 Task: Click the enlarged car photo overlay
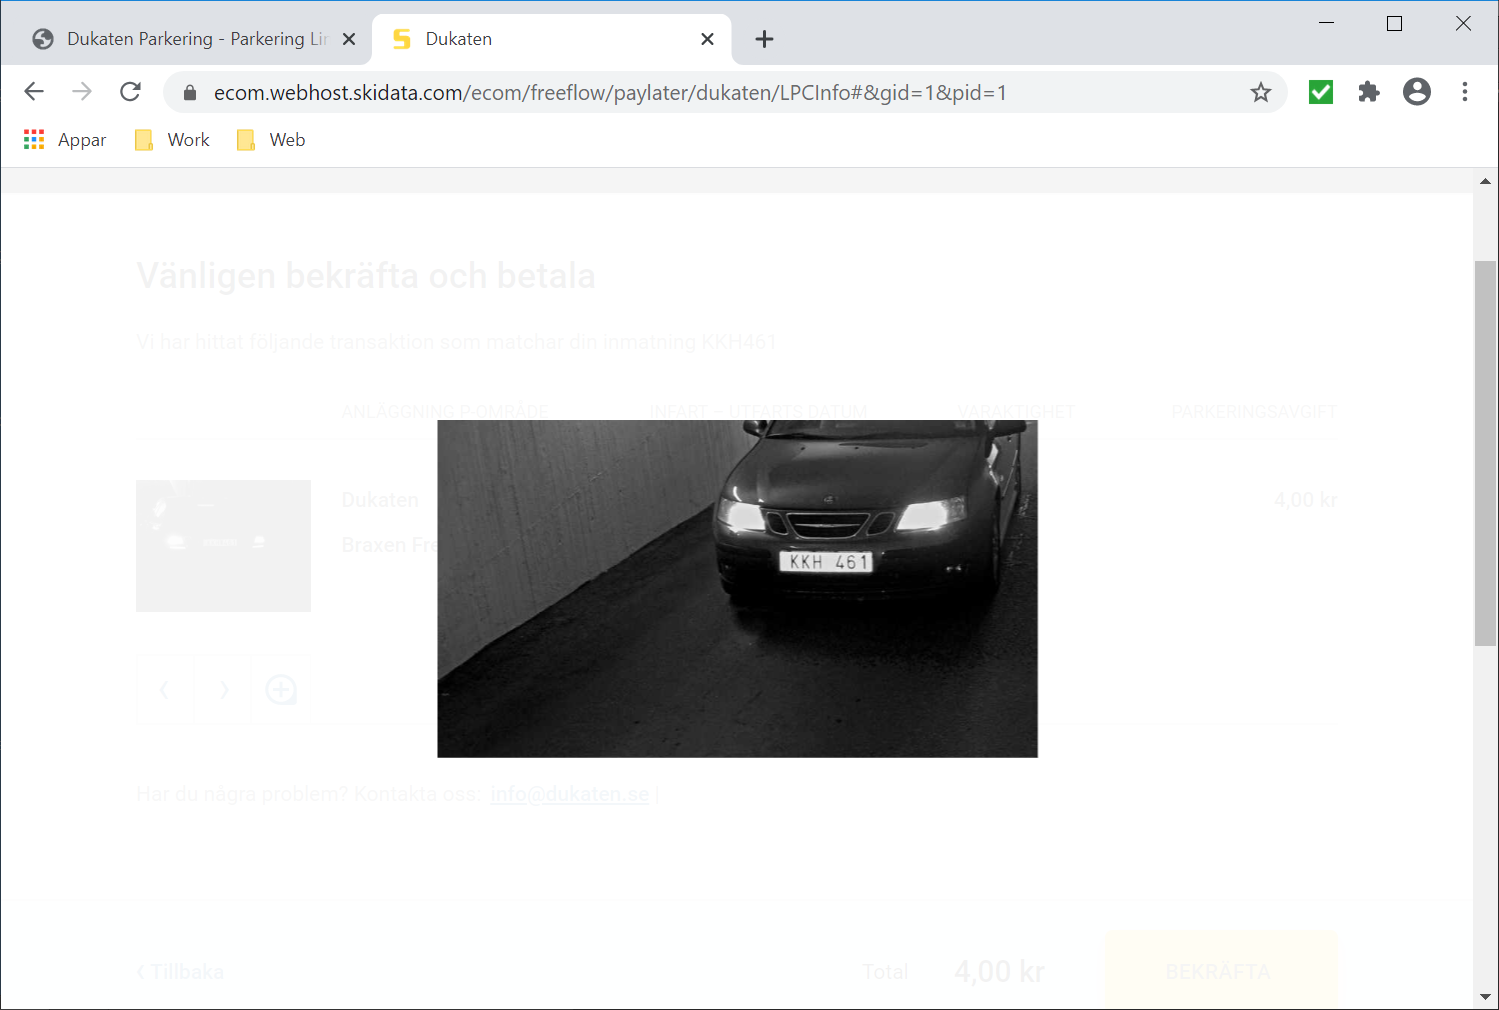pos(737,588)
